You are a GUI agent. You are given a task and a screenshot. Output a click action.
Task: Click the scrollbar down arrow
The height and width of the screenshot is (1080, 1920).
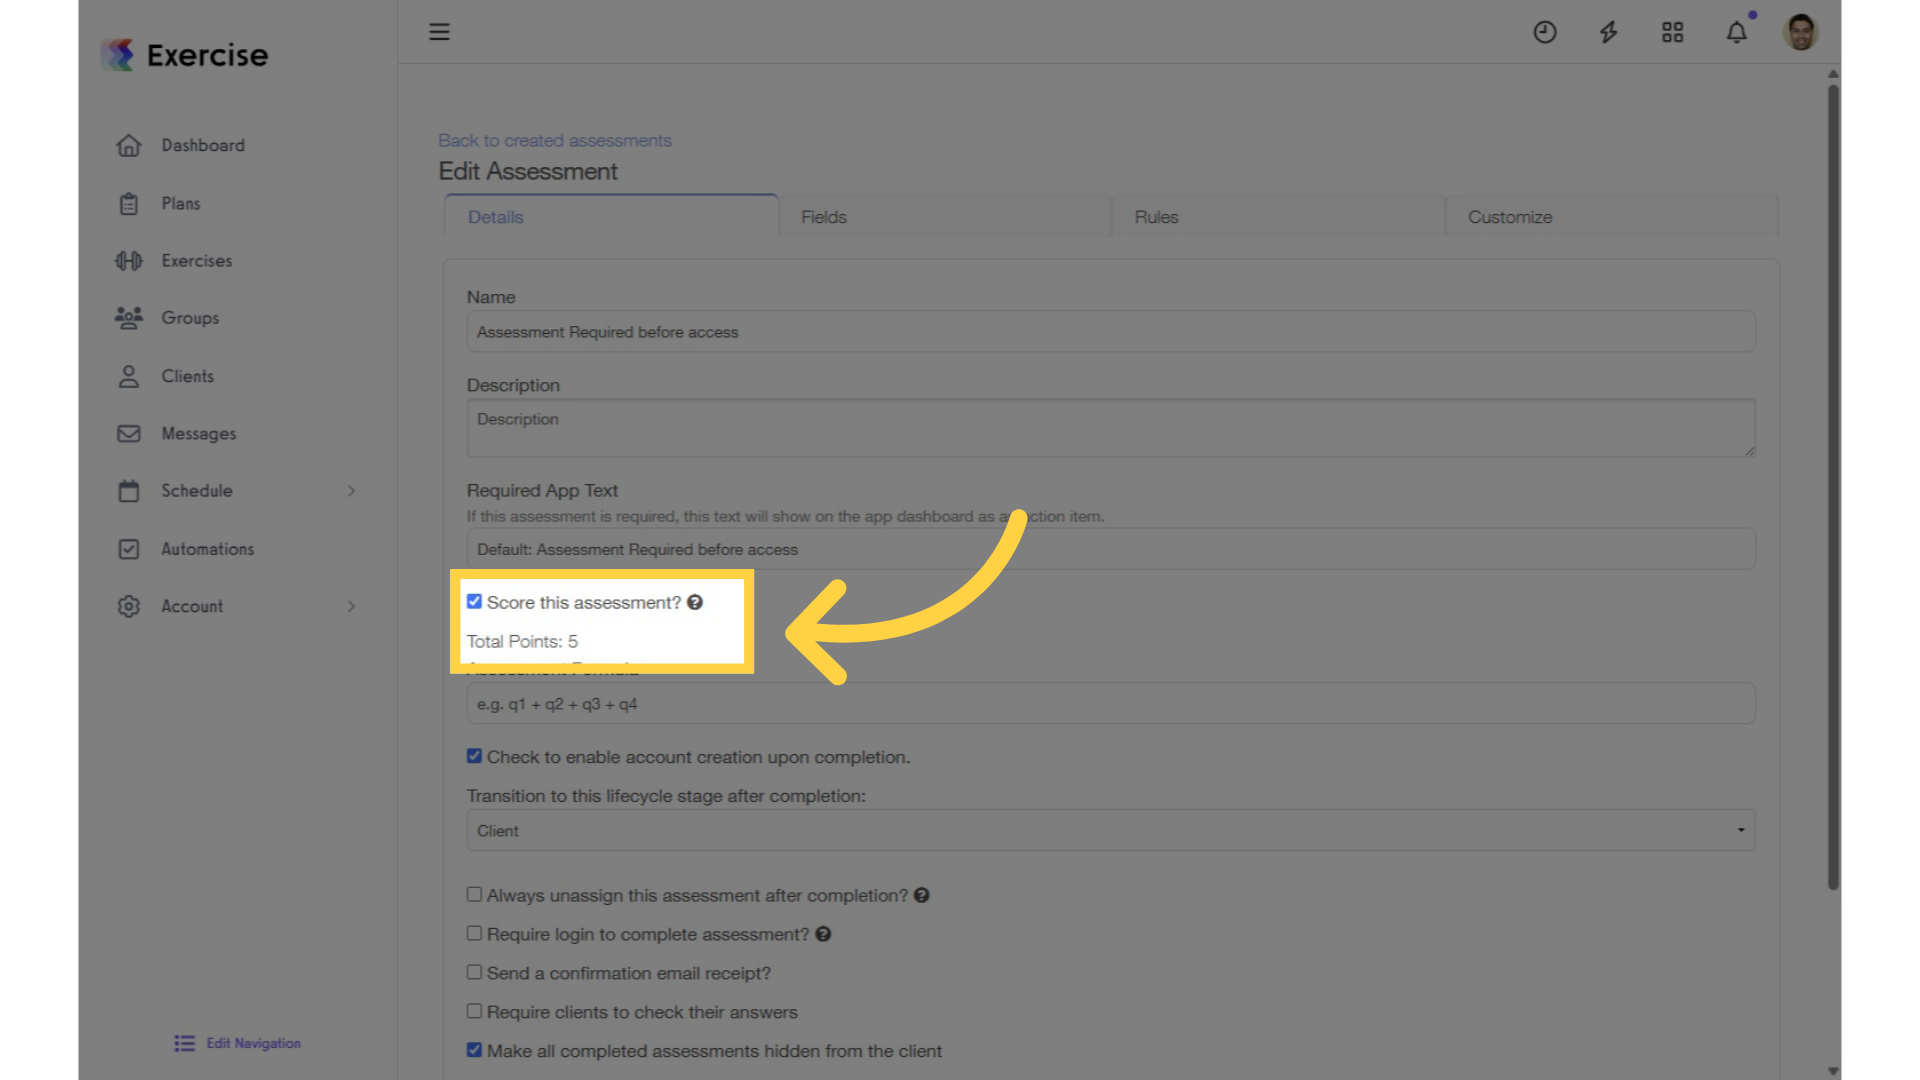point(1833,1071)
